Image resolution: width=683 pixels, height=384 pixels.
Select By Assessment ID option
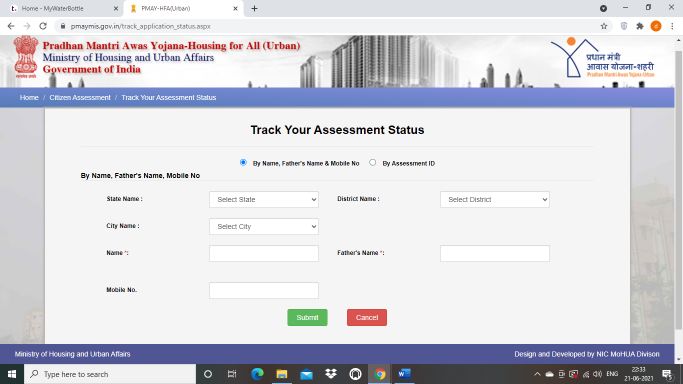372,162
